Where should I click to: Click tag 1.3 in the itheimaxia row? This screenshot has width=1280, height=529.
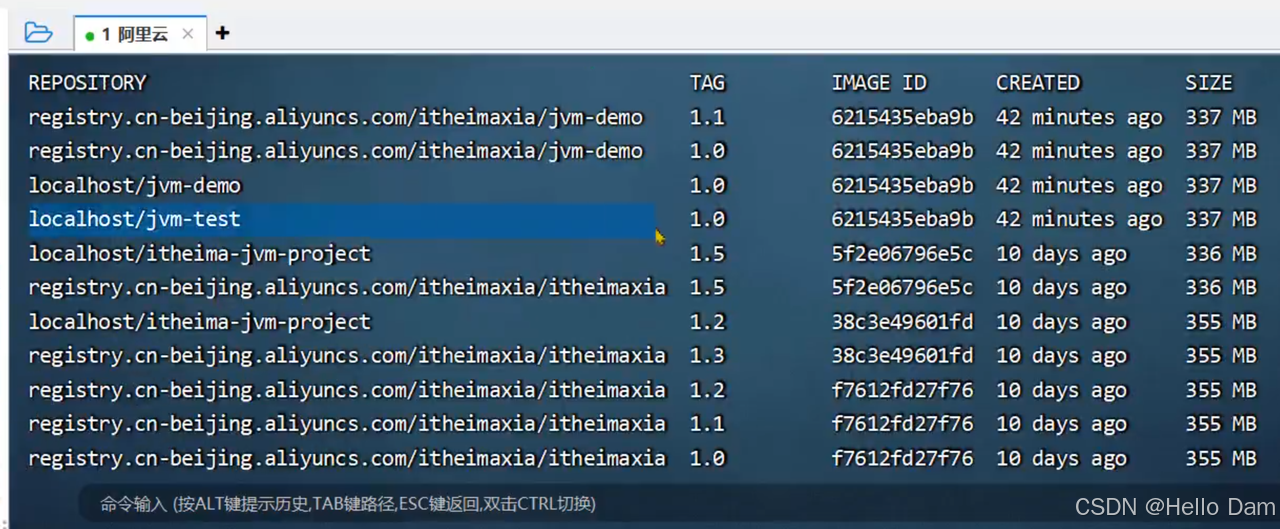707,356
